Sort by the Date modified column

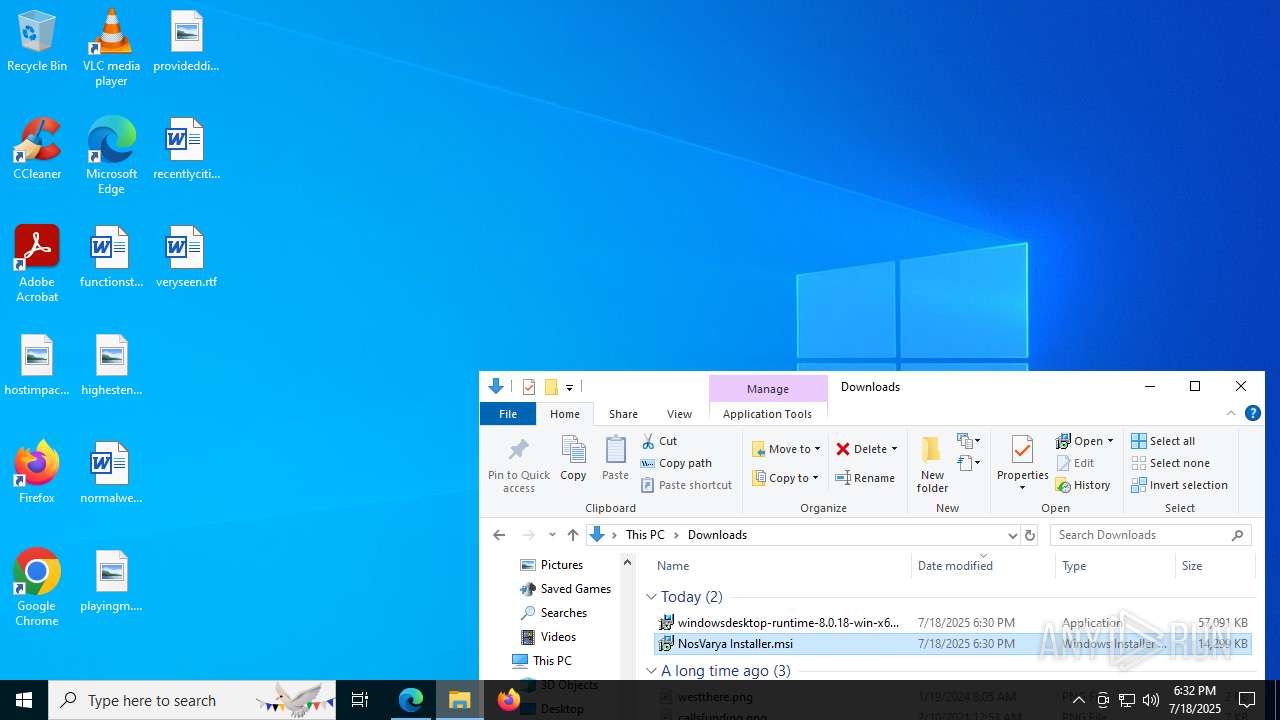coord(983,566)
